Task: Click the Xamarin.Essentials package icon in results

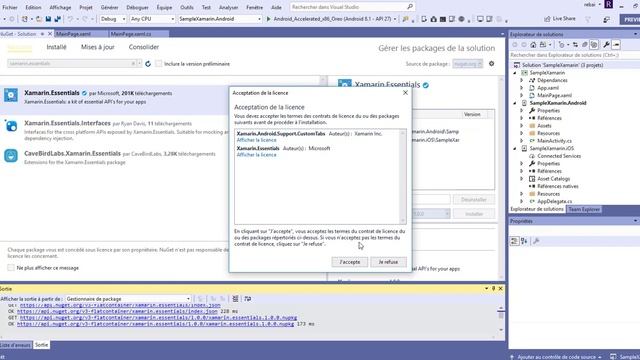Action: pos(11,95)
